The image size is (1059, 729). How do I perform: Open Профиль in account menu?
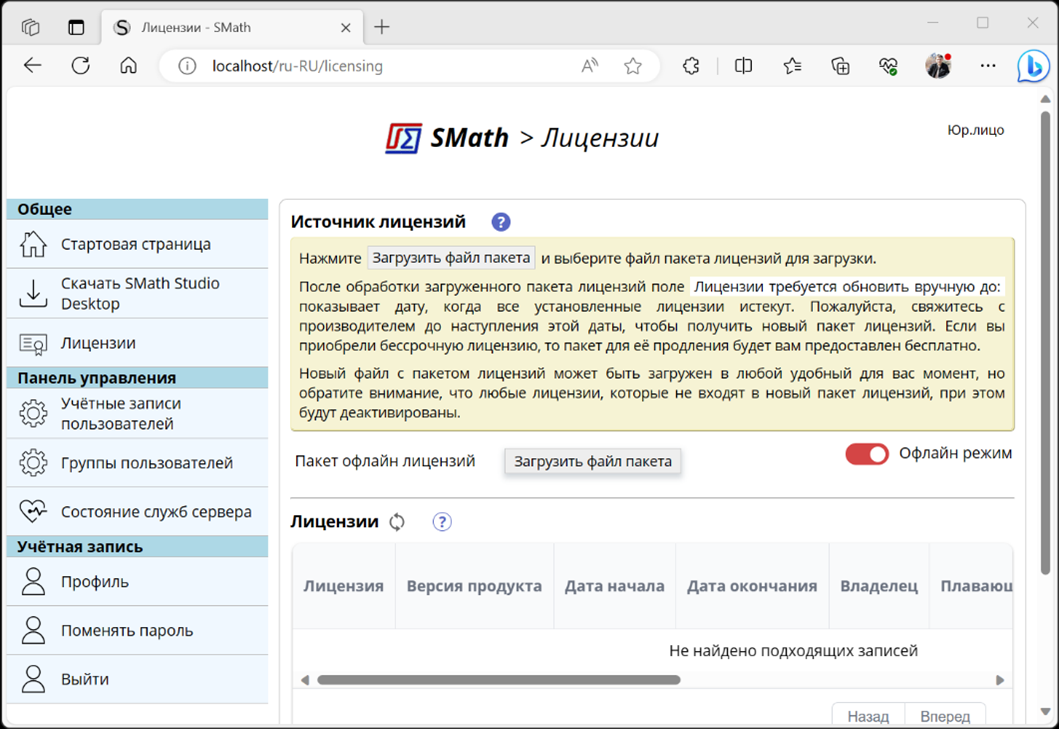[x=137, y=582]
